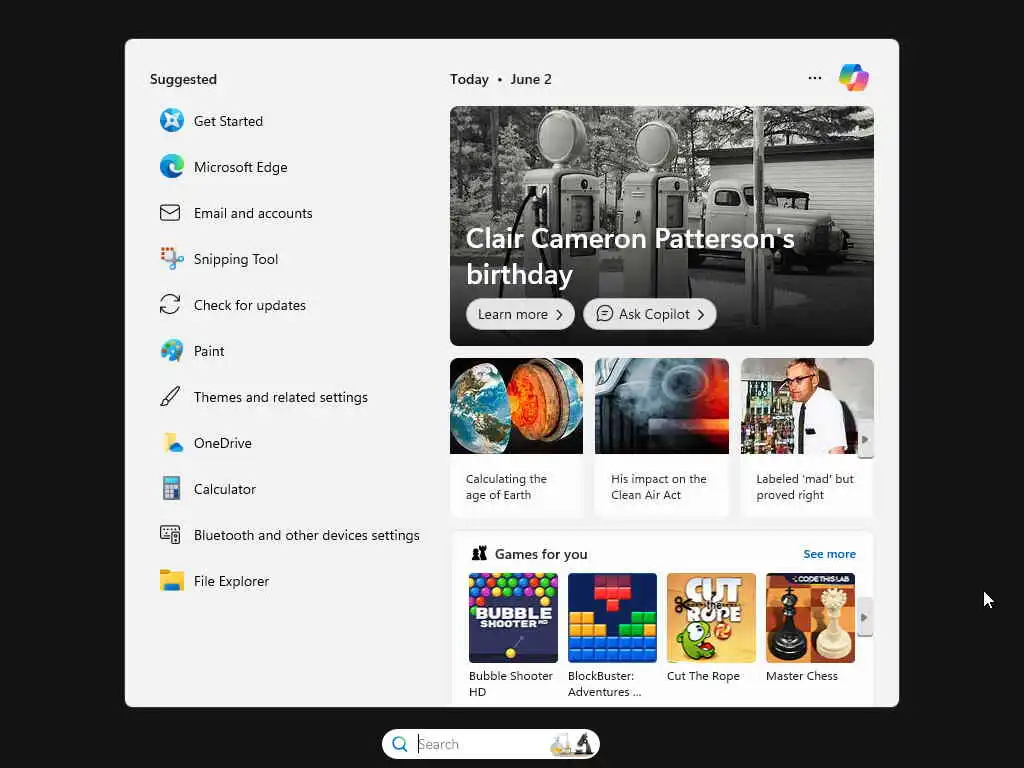This screenshot has height=768, width=1024.
Task: Launch Calculator from its icon
Action: (x=171, y=488)
